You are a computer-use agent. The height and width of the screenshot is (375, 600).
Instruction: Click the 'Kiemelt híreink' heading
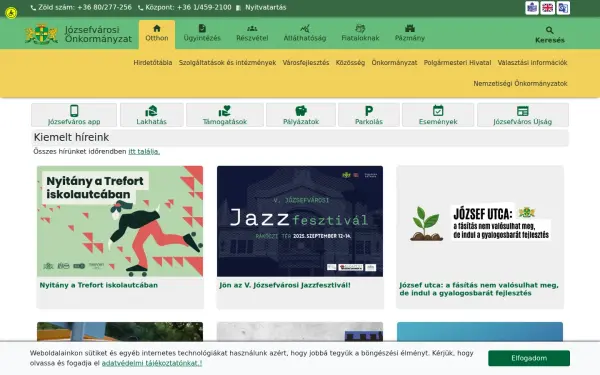point(71,137)
